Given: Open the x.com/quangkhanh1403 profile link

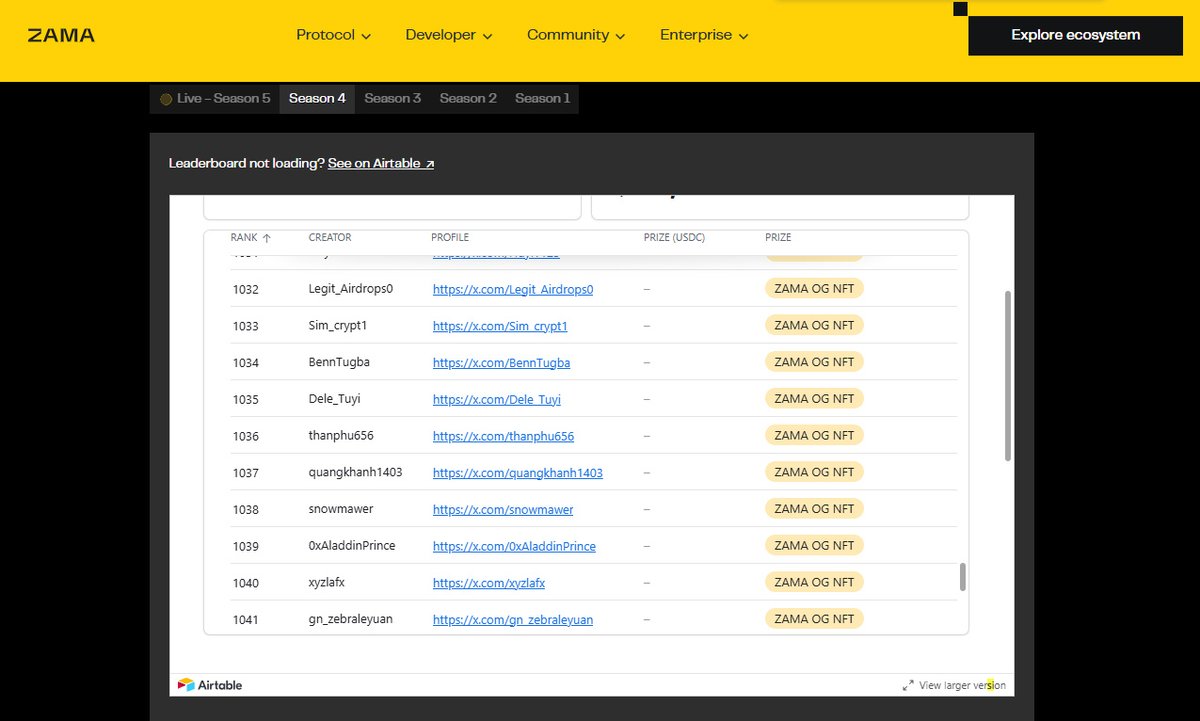Looking at the screenshot, I should (518, 473).
